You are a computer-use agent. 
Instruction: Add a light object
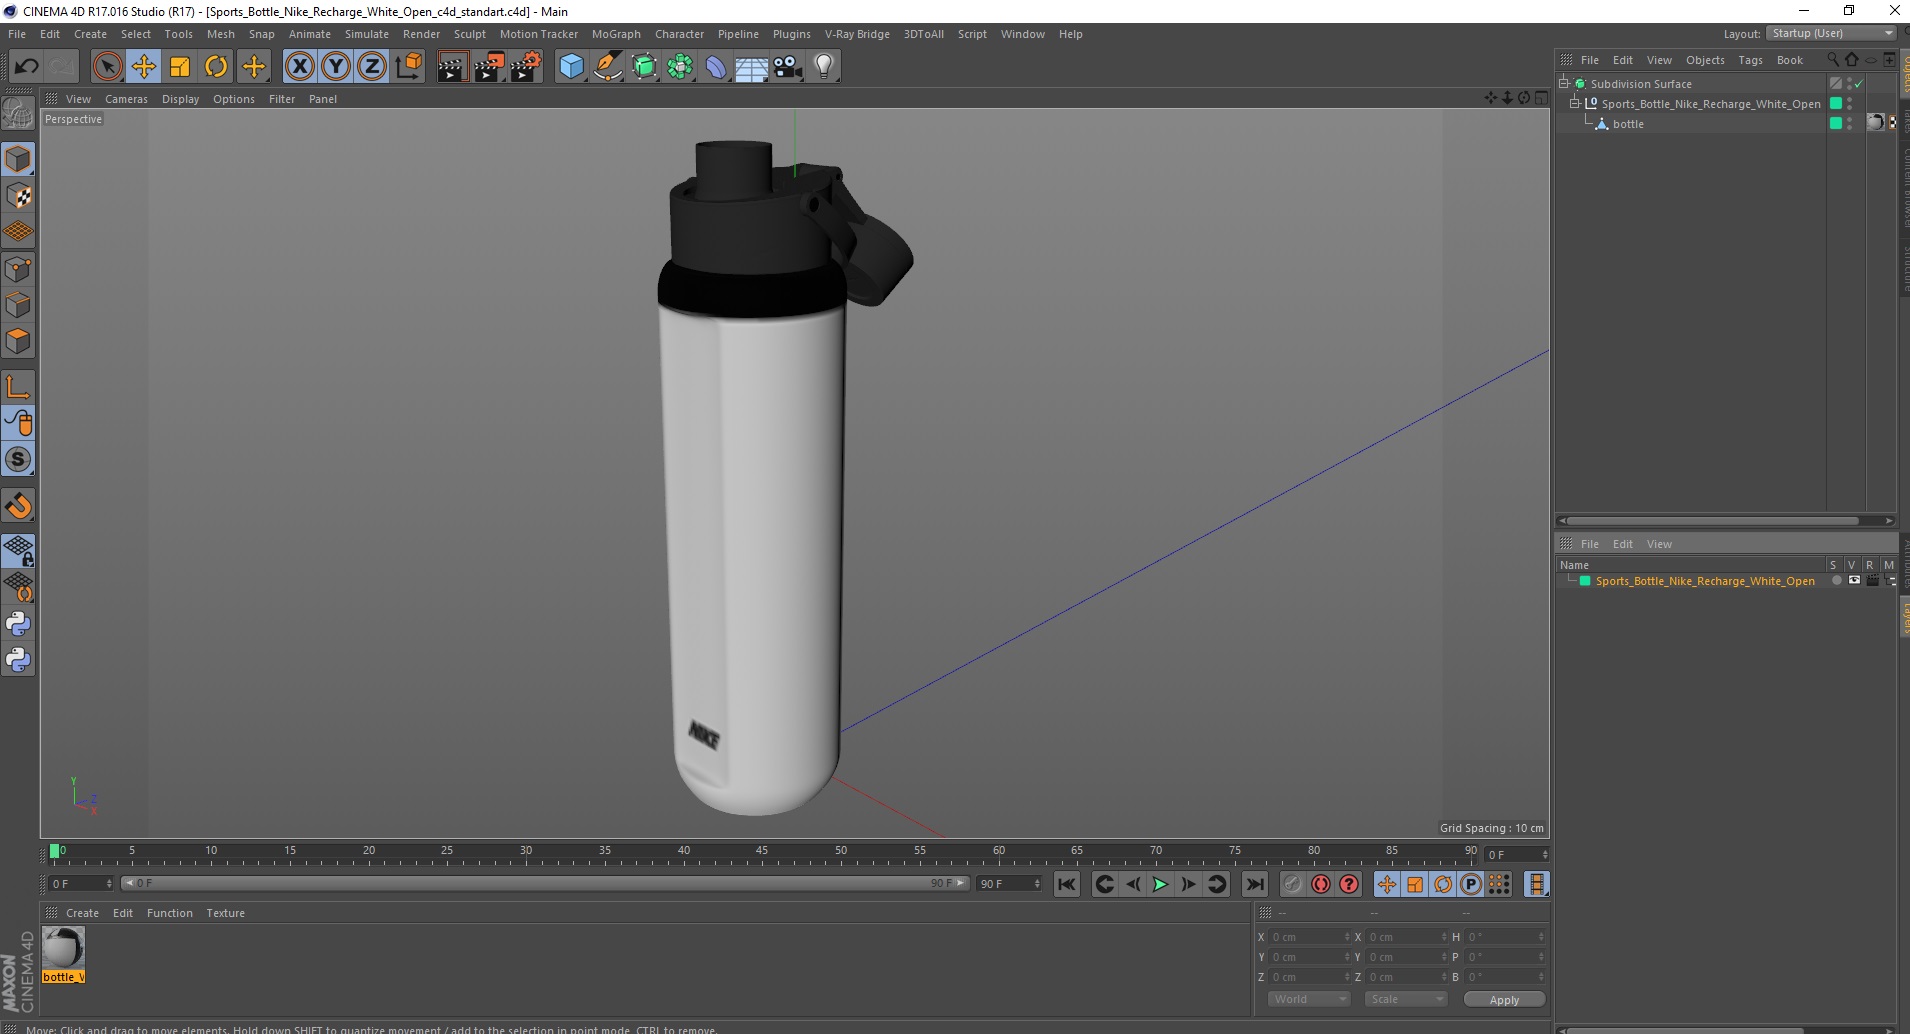click(x=824, y=67)
